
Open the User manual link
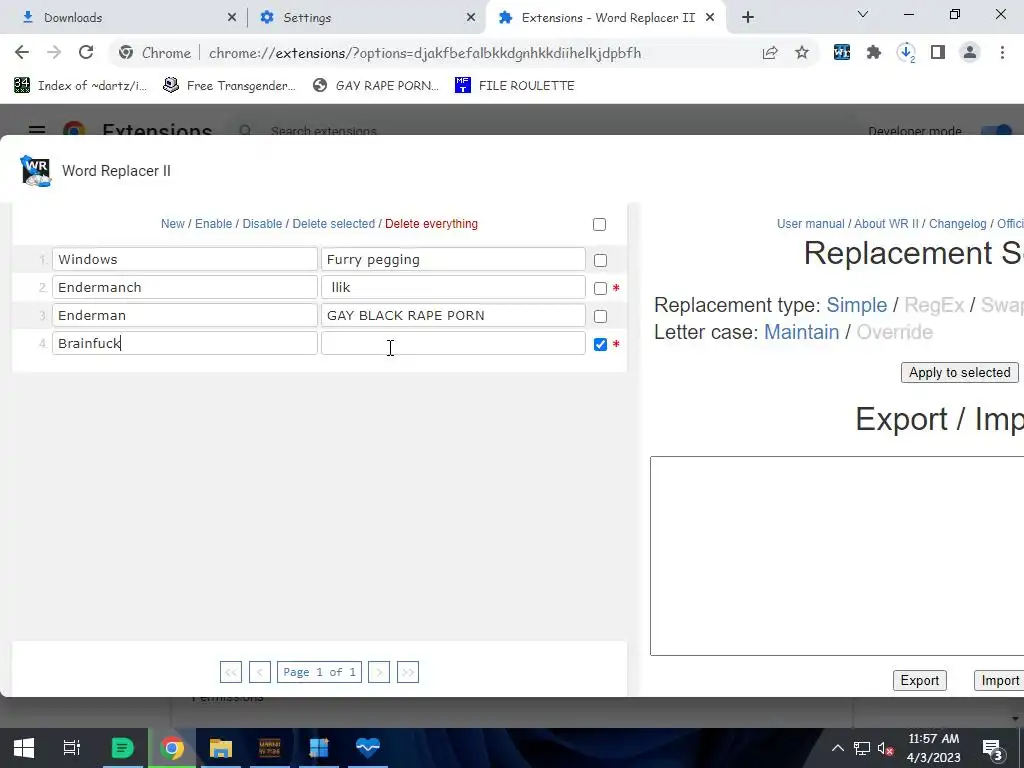(x=810, y=224)
